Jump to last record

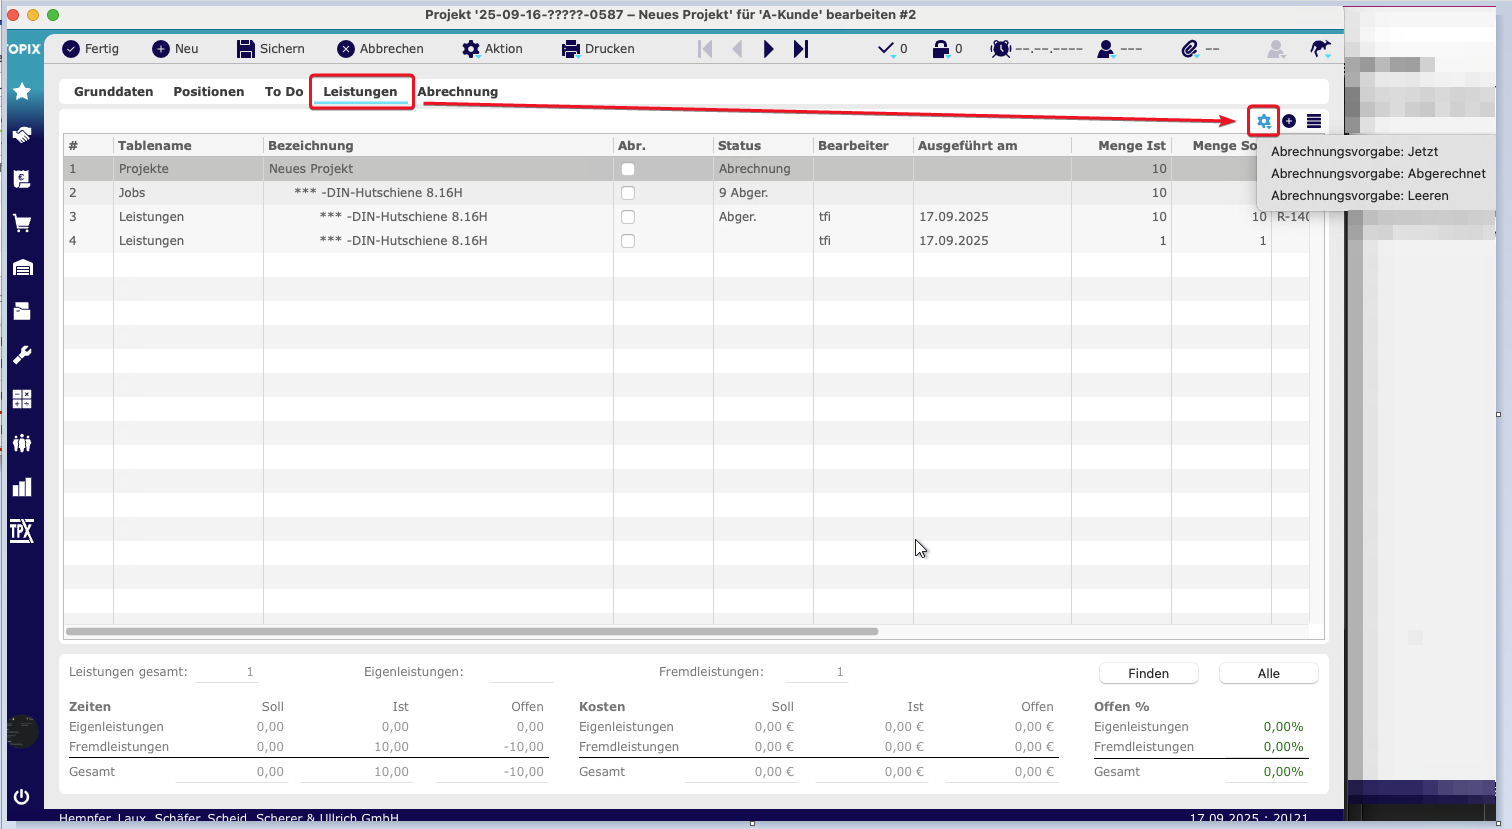800,49
